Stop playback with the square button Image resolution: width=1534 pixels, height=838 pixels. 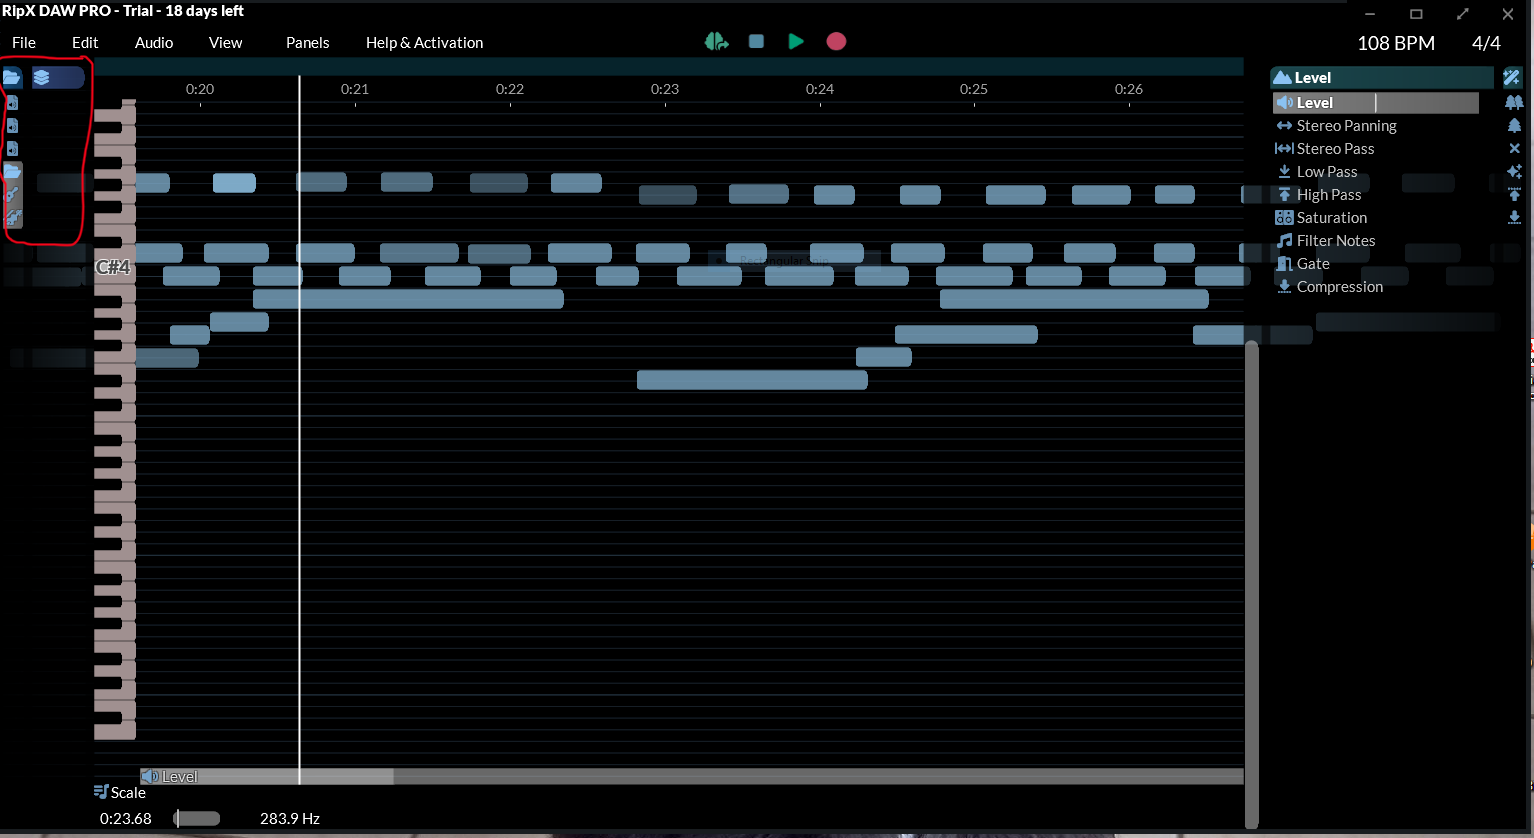click(x=756, y=42)
